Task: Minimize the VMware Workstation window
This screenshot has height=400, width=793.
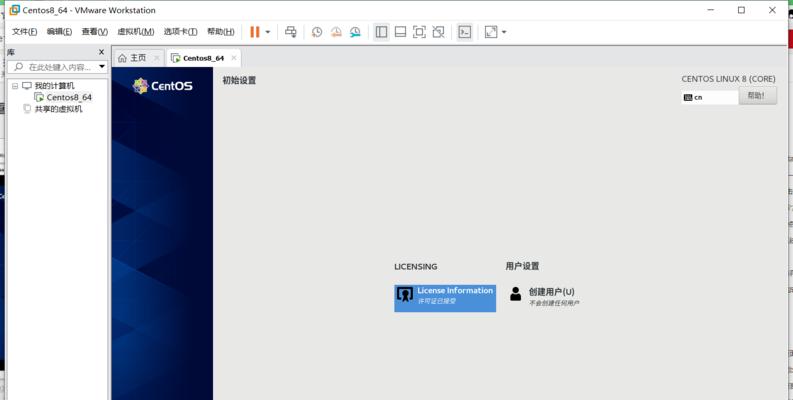Action: (x=711, y=10)
